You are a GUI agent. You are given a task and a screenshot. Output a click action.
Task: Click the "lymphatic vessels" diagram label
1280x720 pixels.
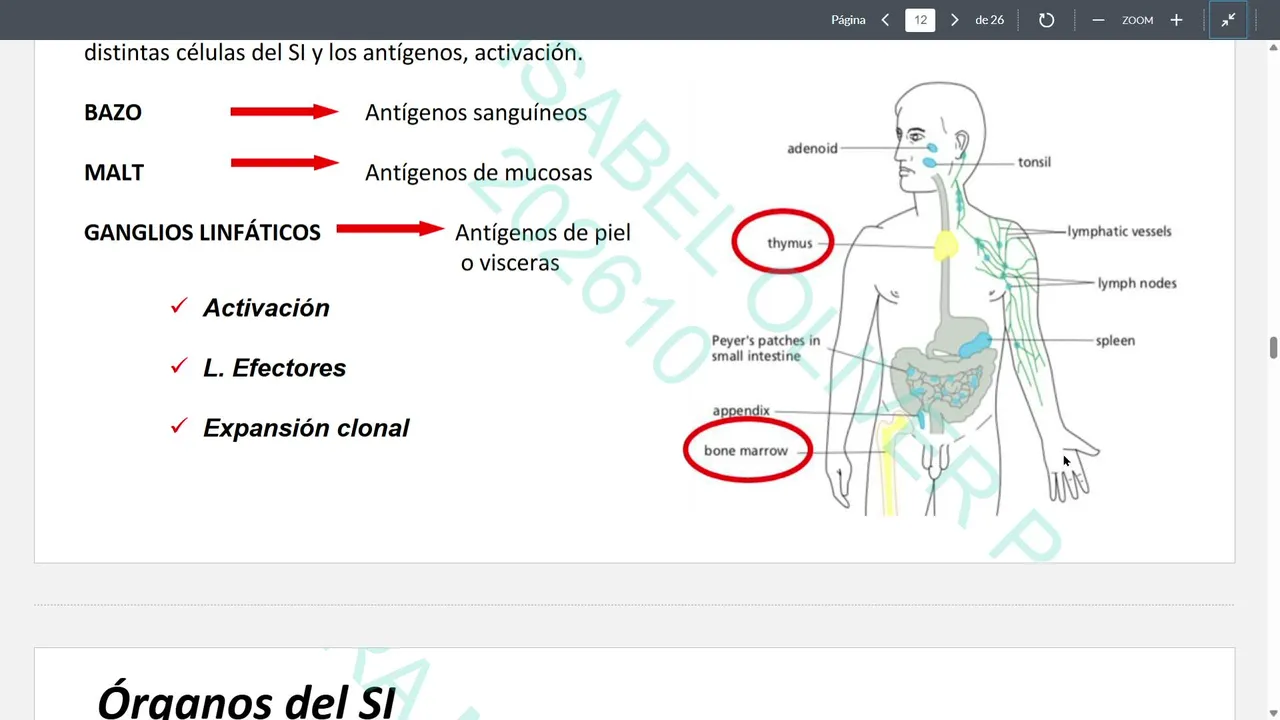point(1119,231)
